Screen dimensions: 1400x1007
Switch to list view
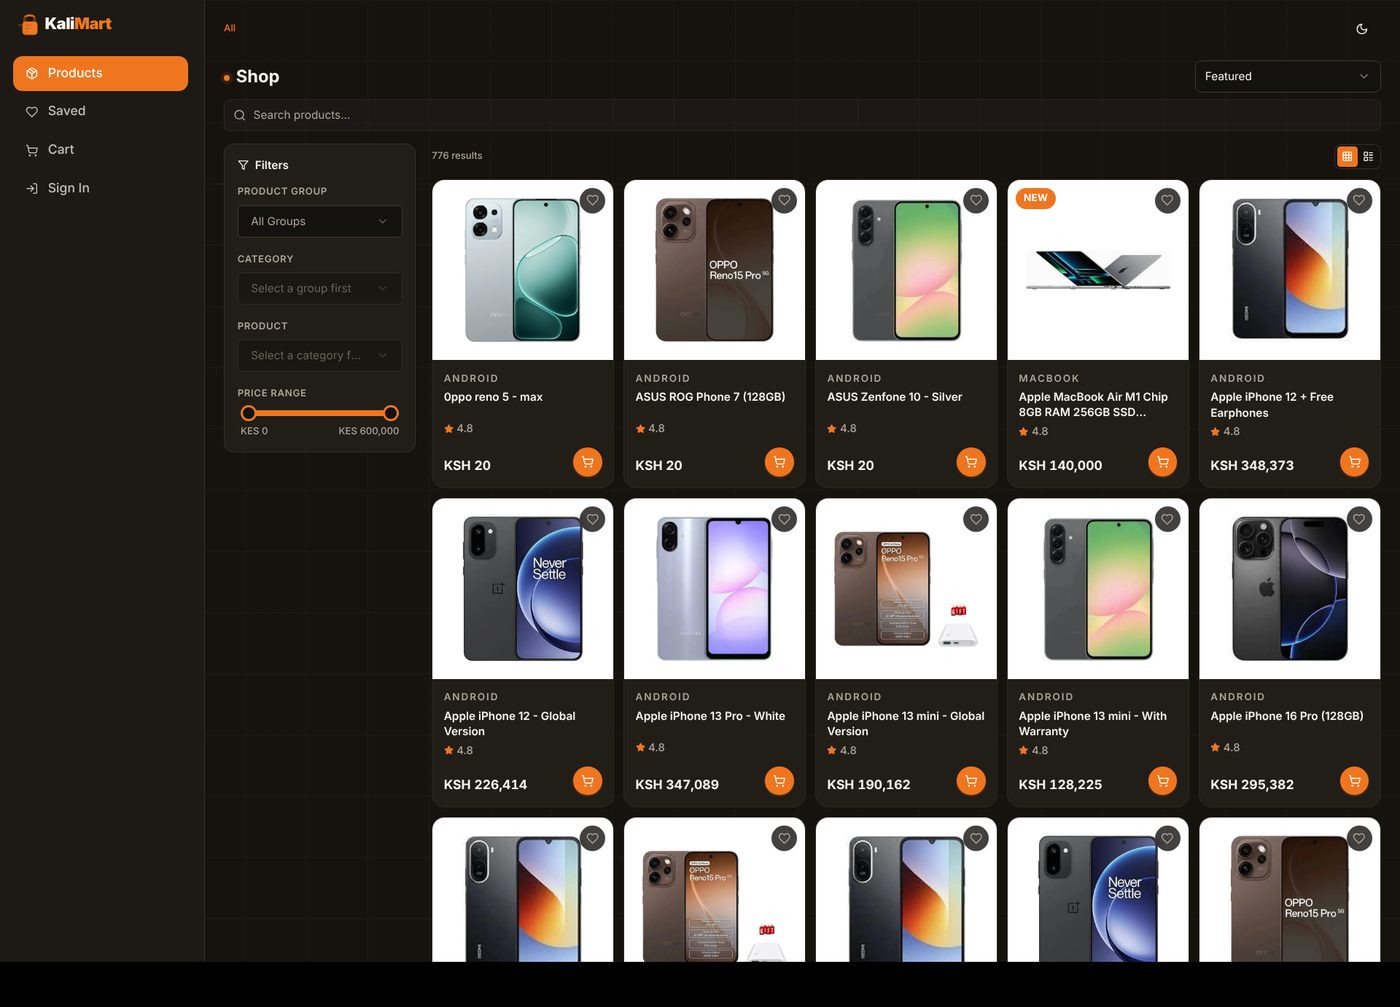pyautogui.click(x=1368, y=156)
